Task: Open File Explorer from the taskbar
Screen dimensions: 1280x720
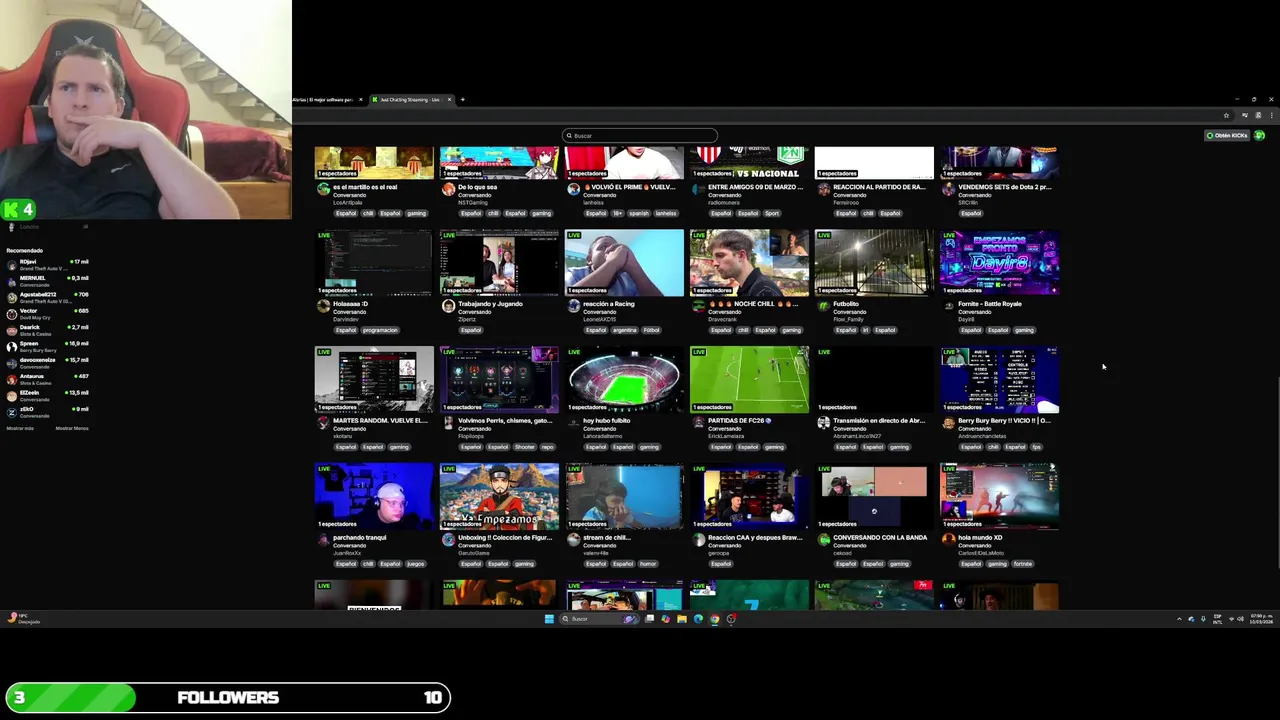Action: (682, 619)
